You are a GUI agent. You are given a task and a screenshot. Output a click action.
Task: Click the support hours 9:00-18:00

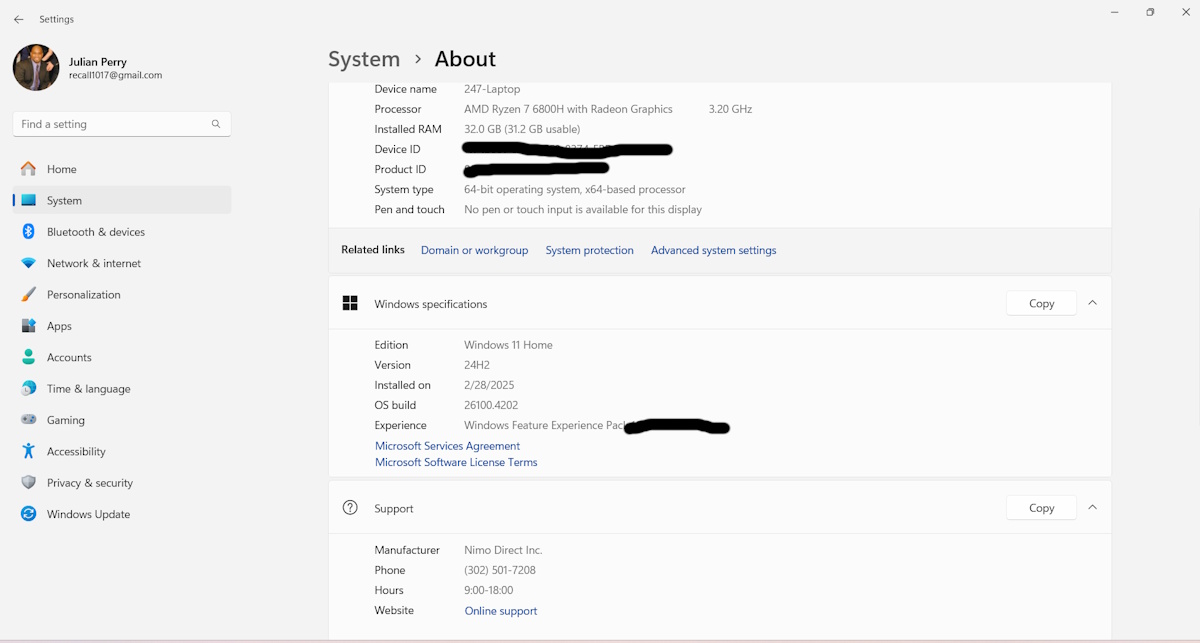(x=489, y=590)
